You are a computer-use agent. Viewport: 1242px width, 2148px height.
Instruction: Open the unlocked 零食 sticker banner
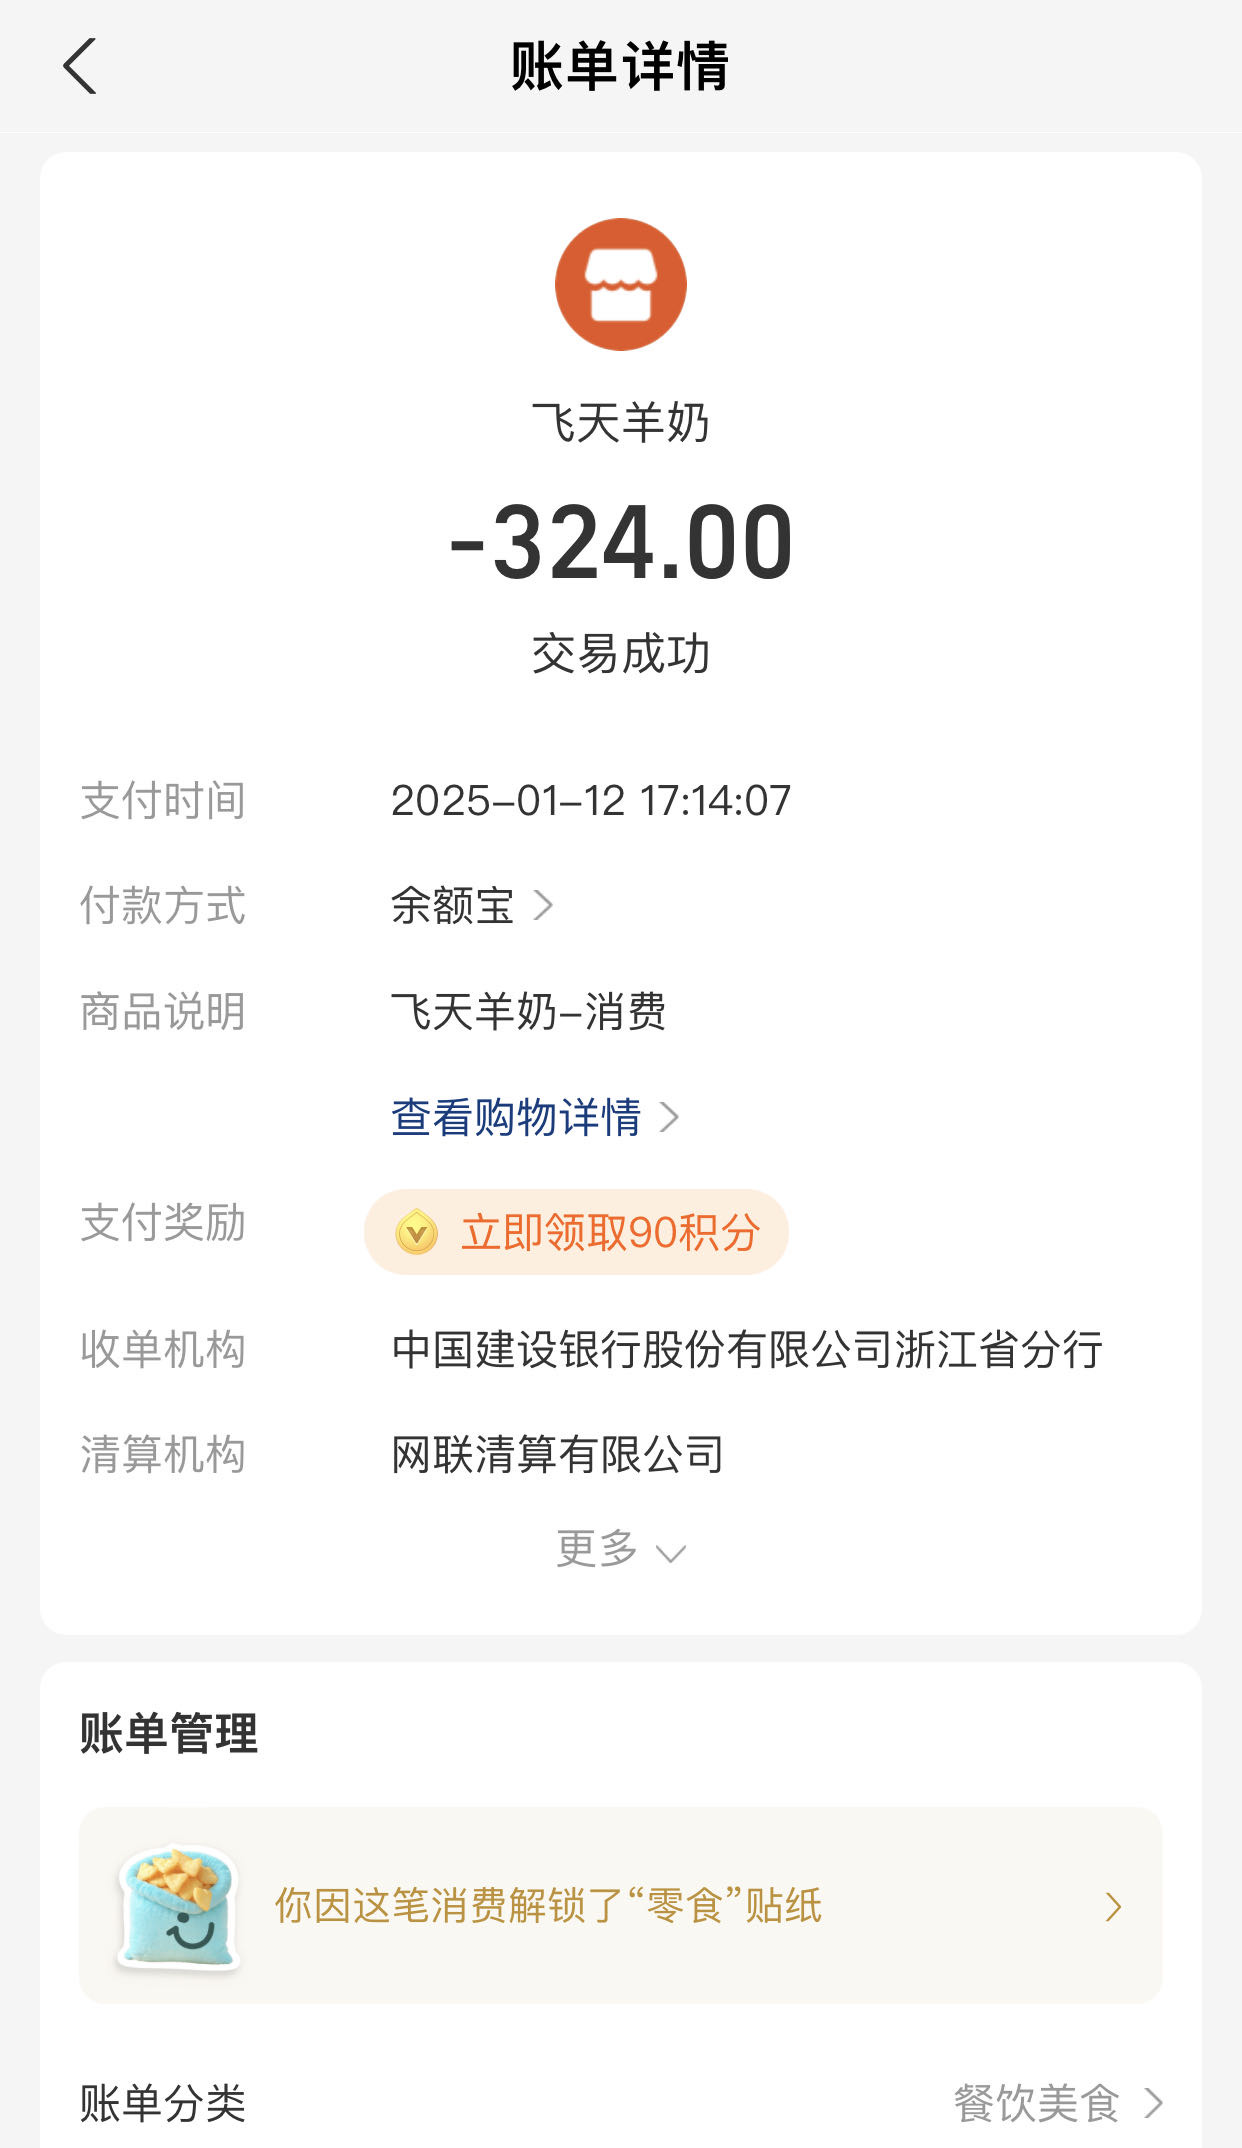coord(548,1906)
